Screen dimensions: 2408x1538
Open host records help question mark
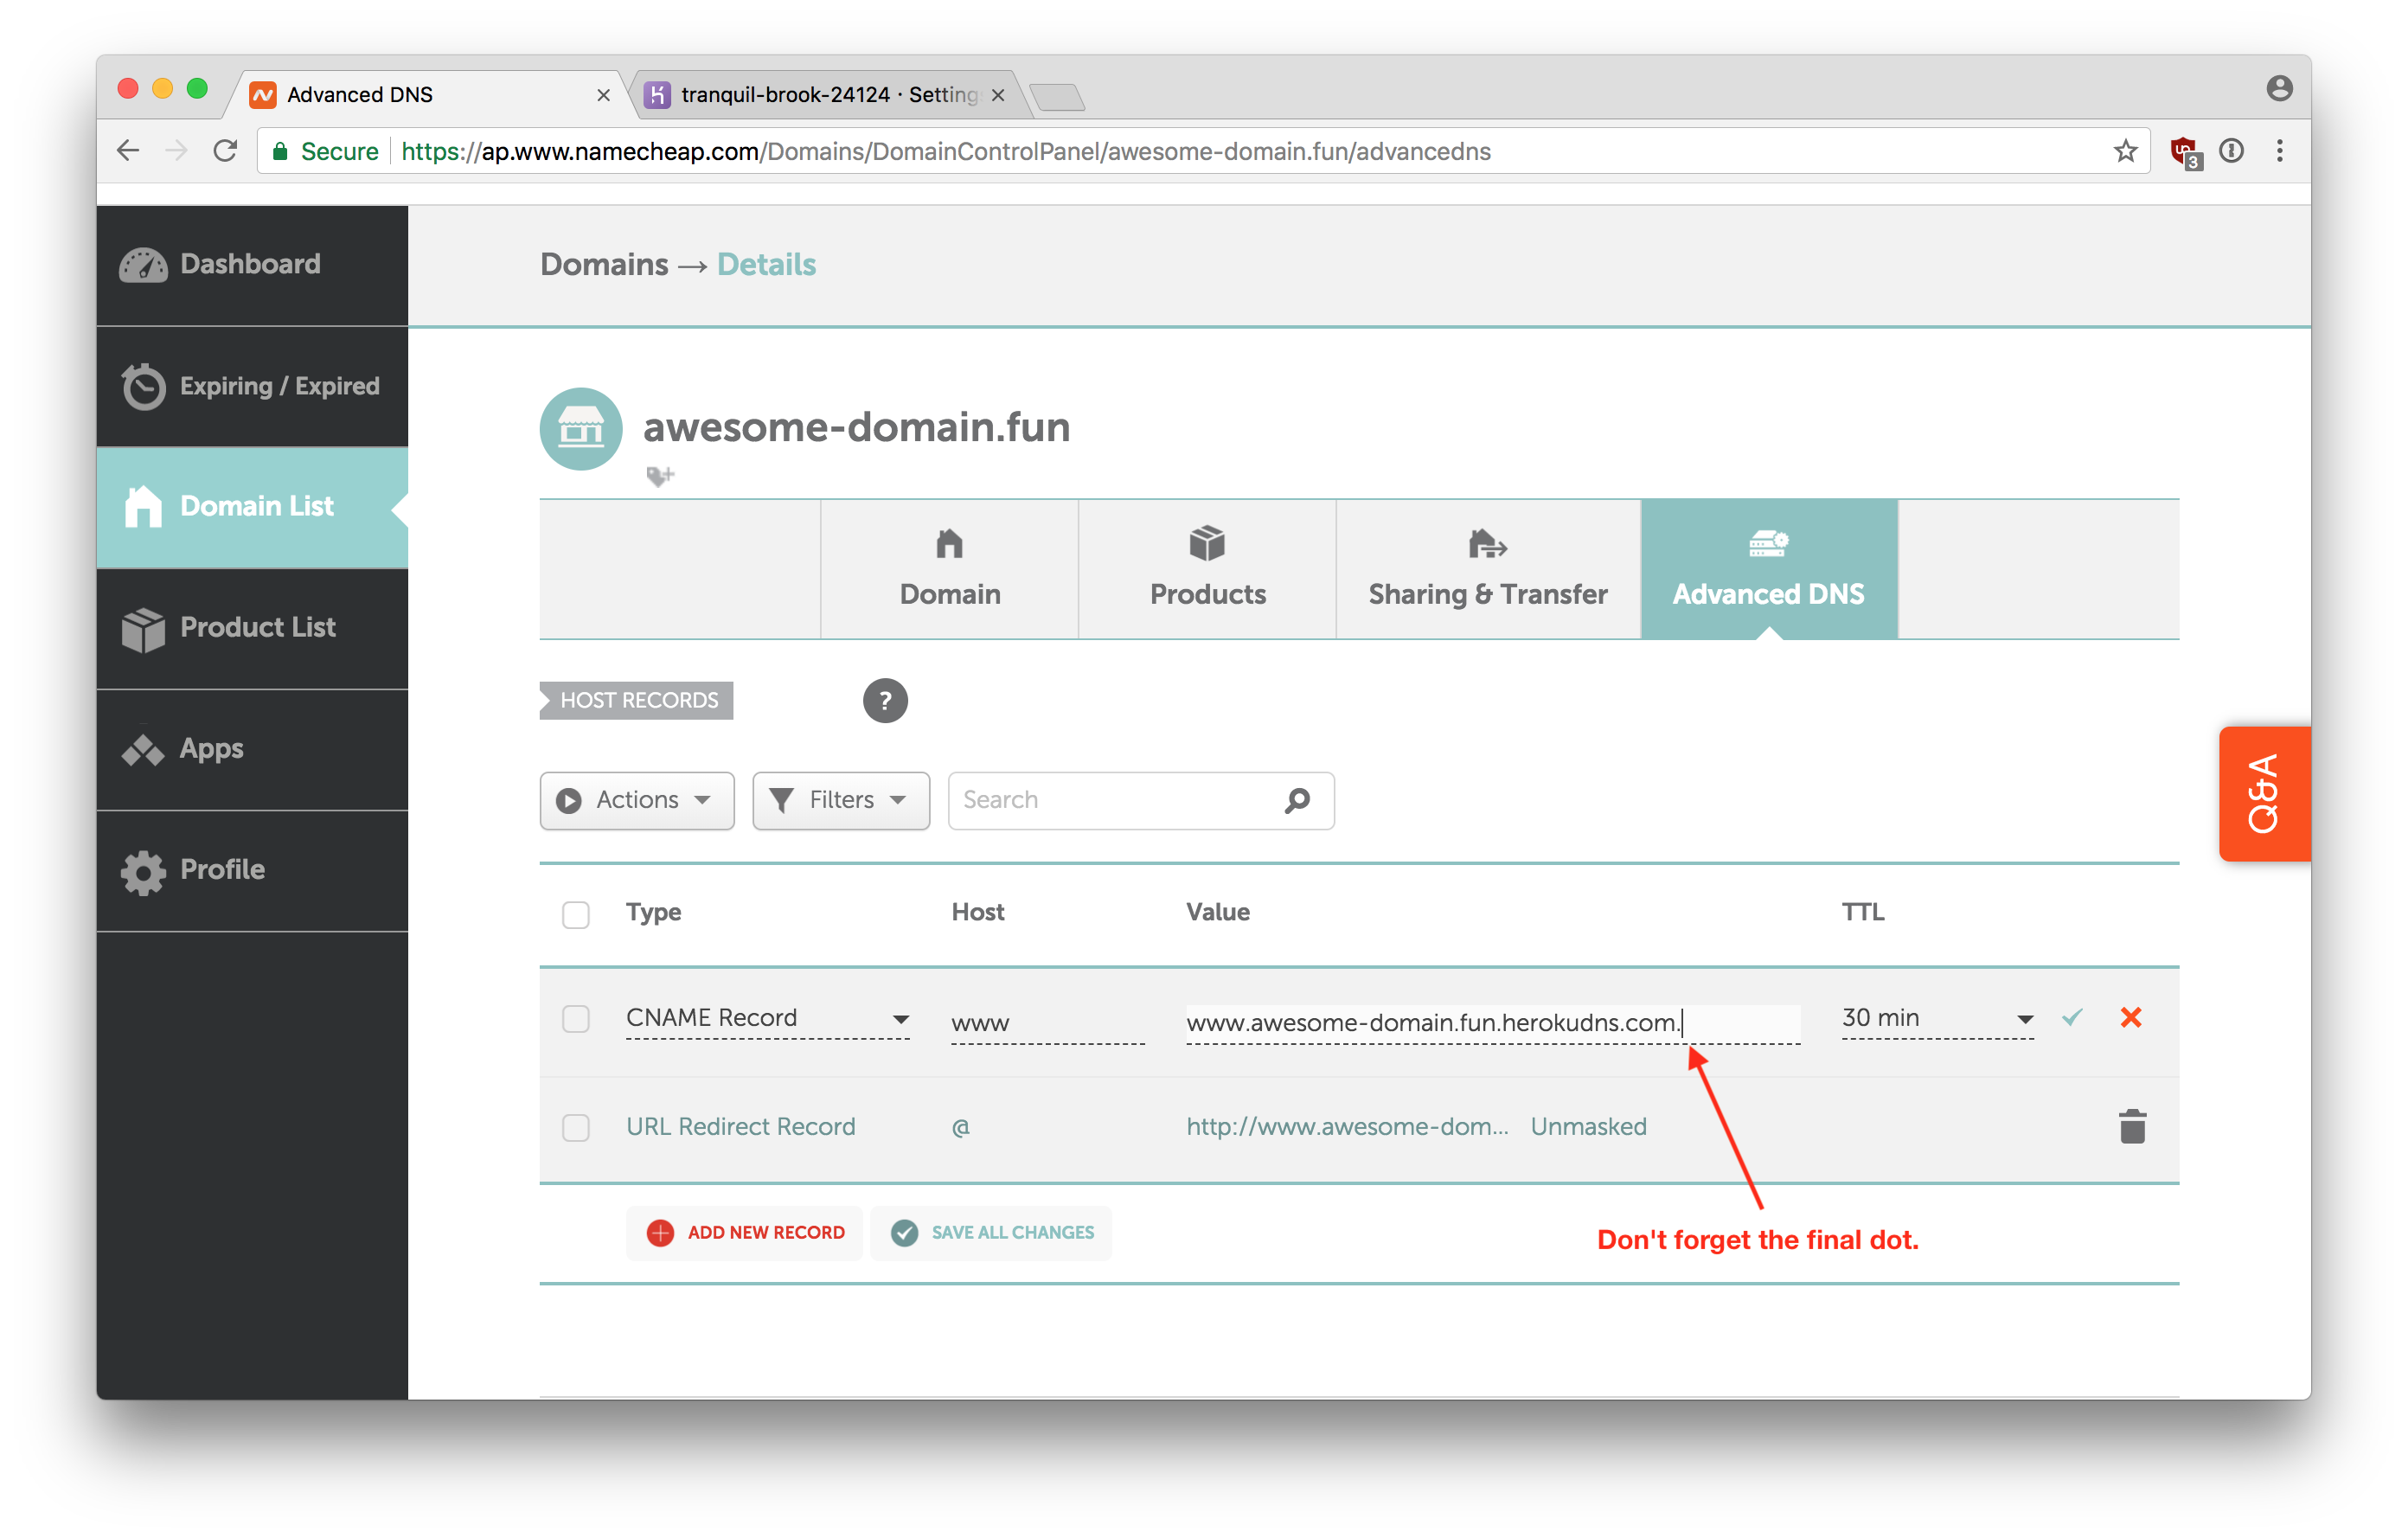(x=884, y=700)
